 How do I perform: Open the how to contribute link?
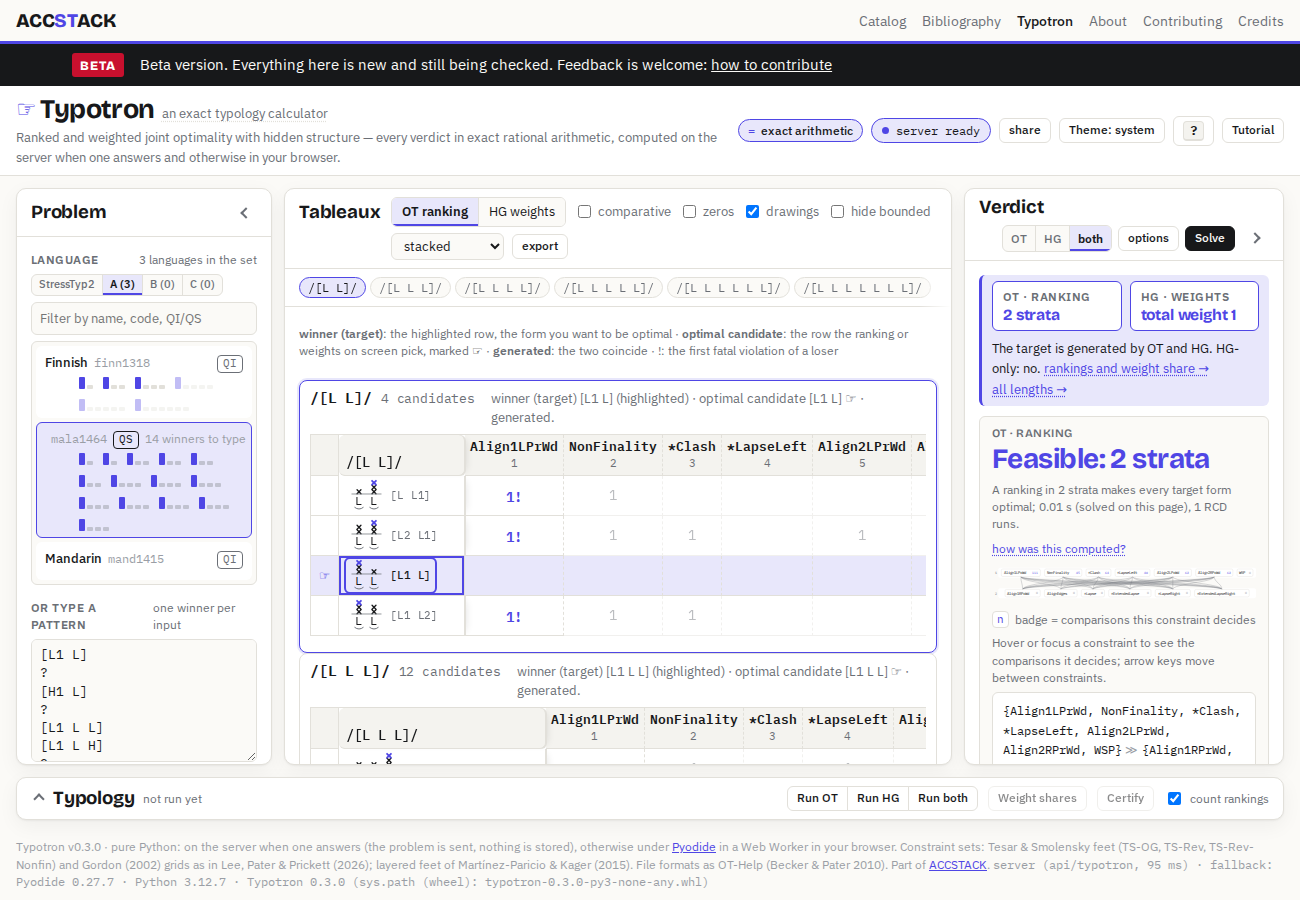[x=771, y=65]
